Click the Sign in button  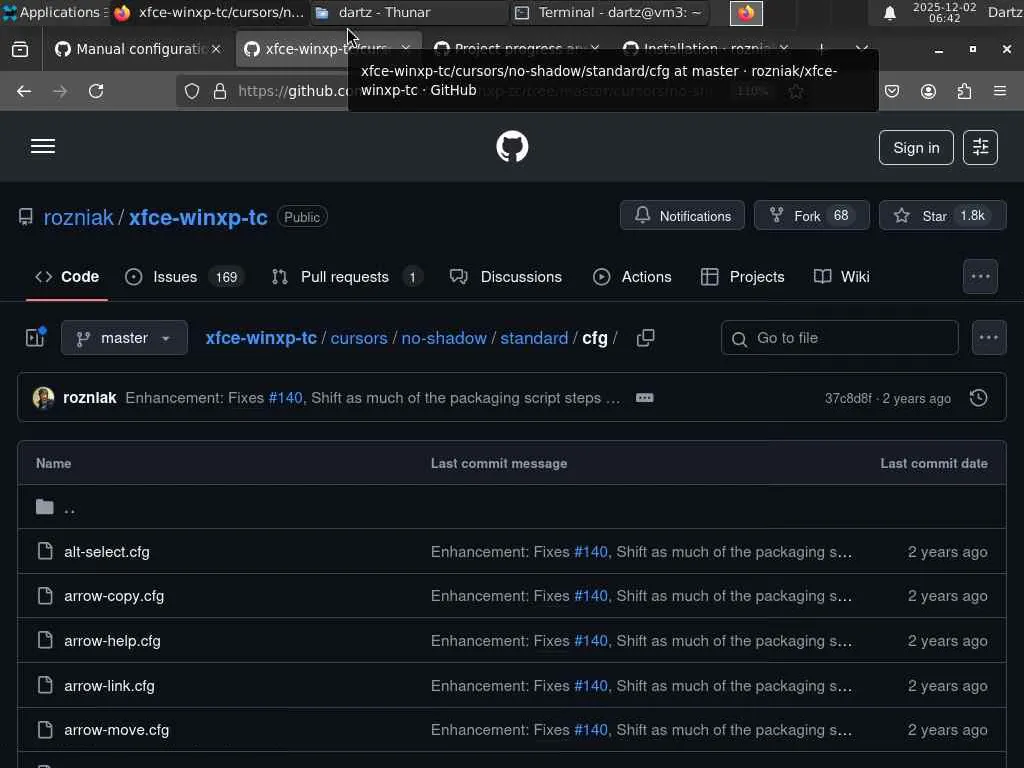[916, 148]
